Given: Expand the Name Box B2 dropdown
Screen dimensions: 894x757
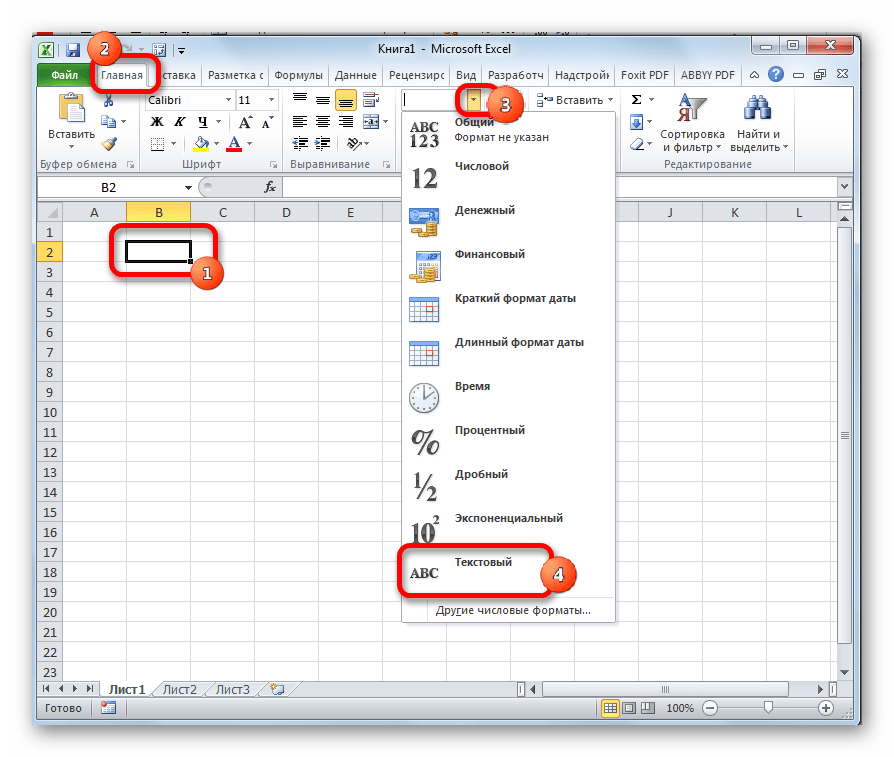Looking at the screenshot, I should [187, 188].
